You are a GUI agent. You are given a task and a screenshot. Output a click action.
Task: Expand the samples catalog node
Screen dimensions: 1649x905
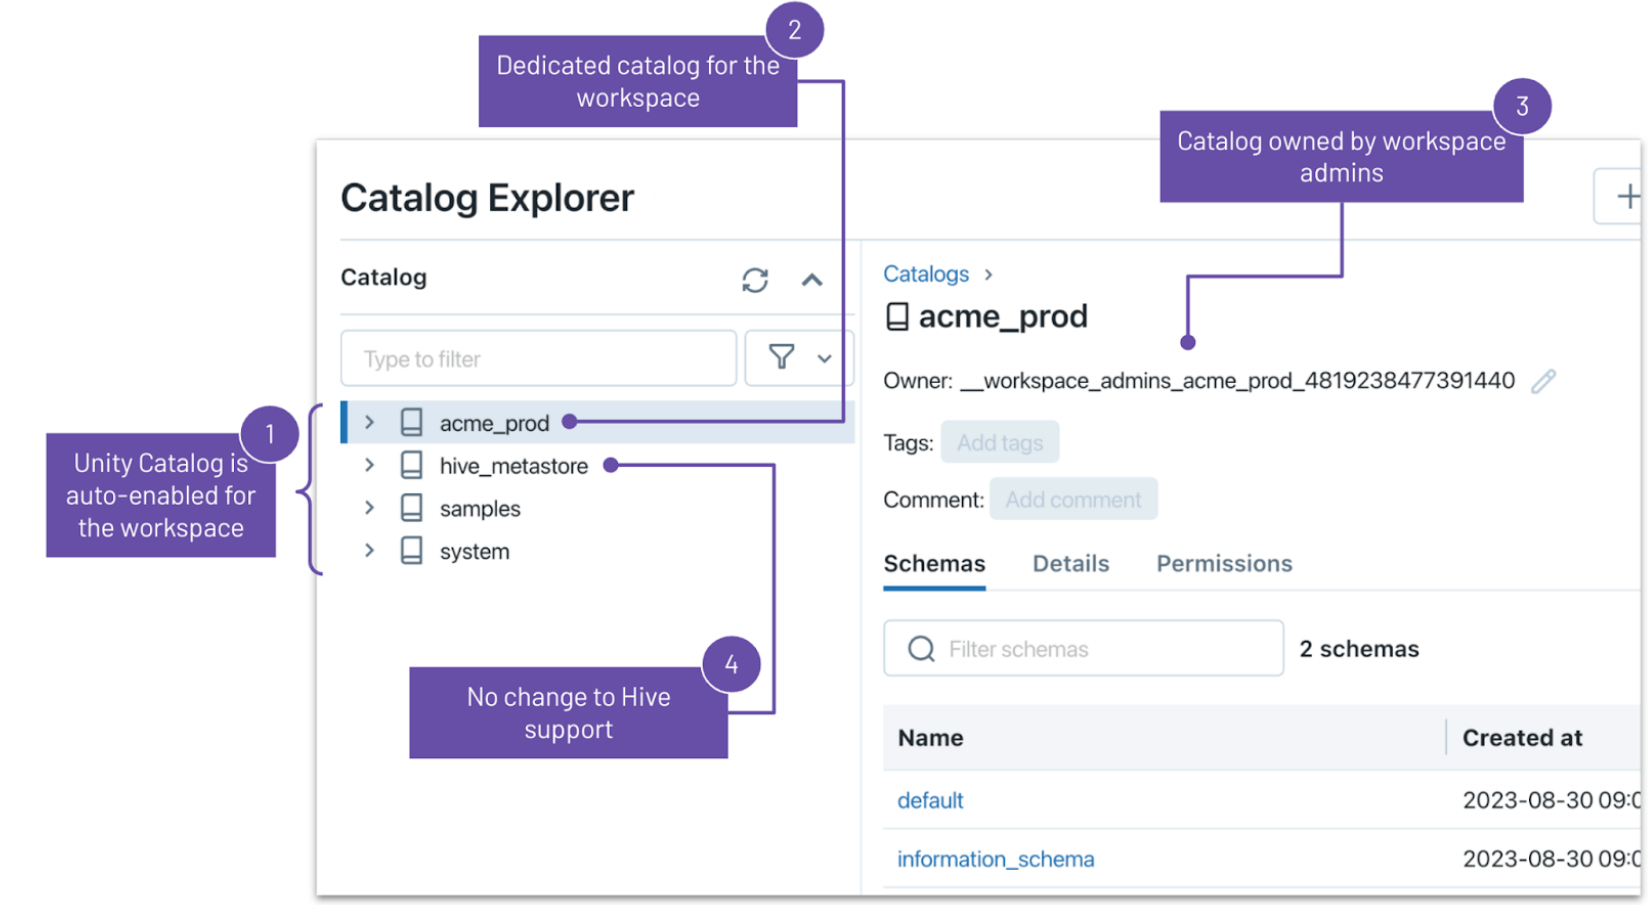370,508
